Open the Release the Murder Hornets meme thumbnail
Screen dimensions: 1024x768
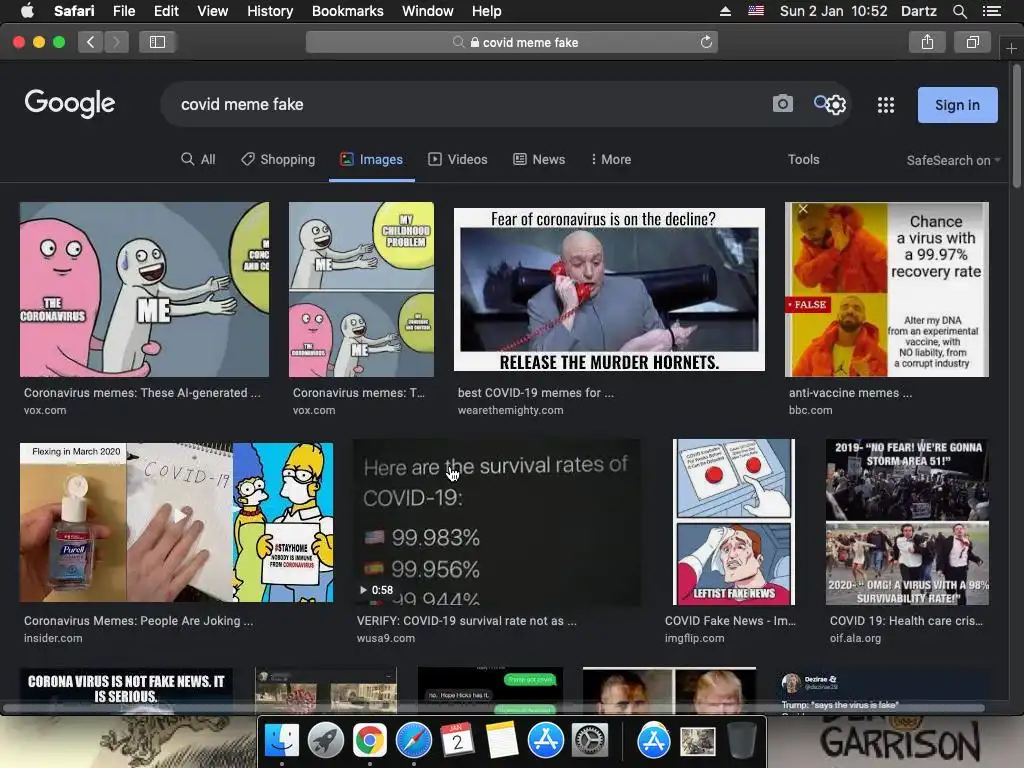coord(609,289)
